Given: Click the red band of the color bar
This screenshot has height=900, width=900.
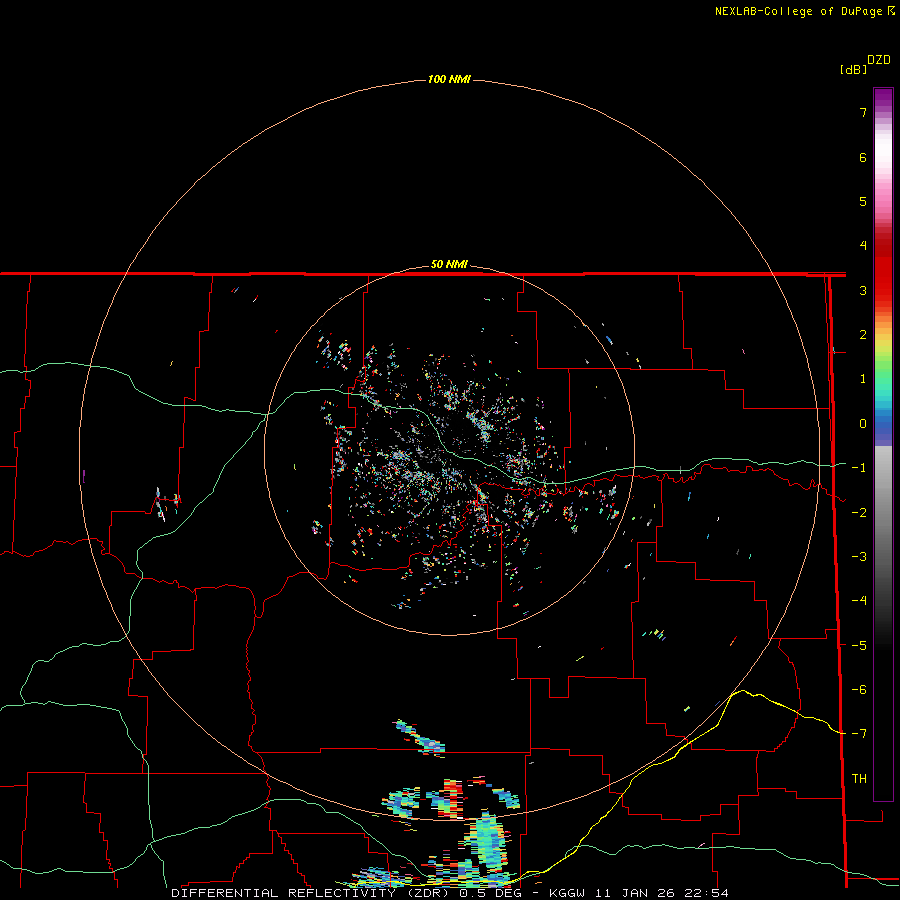Looking at the screenshot, I should tap(883, 270).
